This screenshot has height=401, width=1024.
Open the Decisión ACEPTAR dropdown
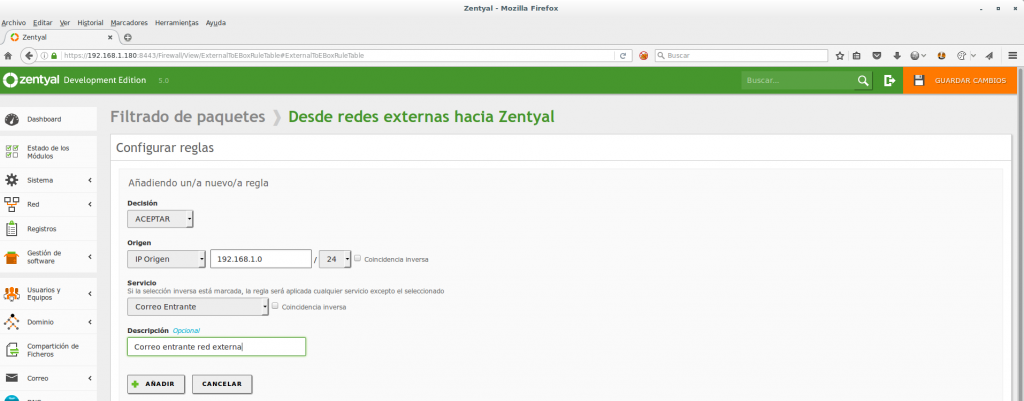coord(160,219)
